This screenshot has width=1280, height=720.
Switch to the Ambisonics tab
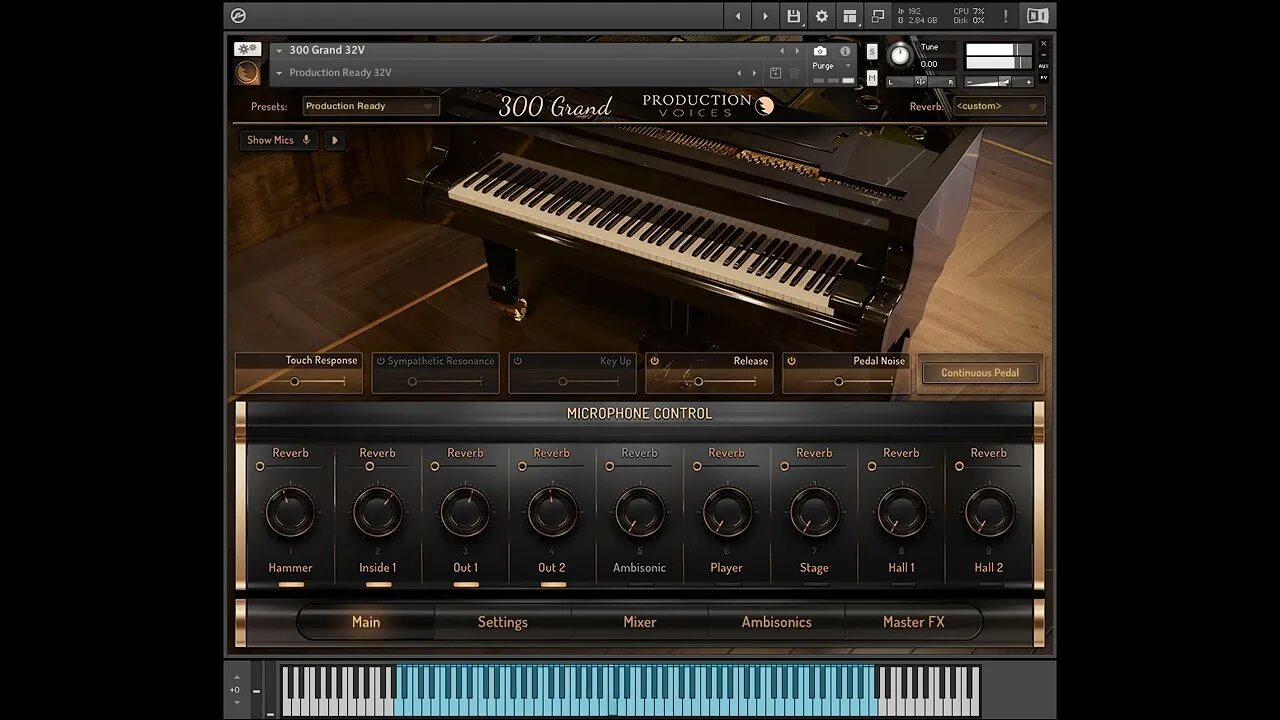tap(777, 622)
